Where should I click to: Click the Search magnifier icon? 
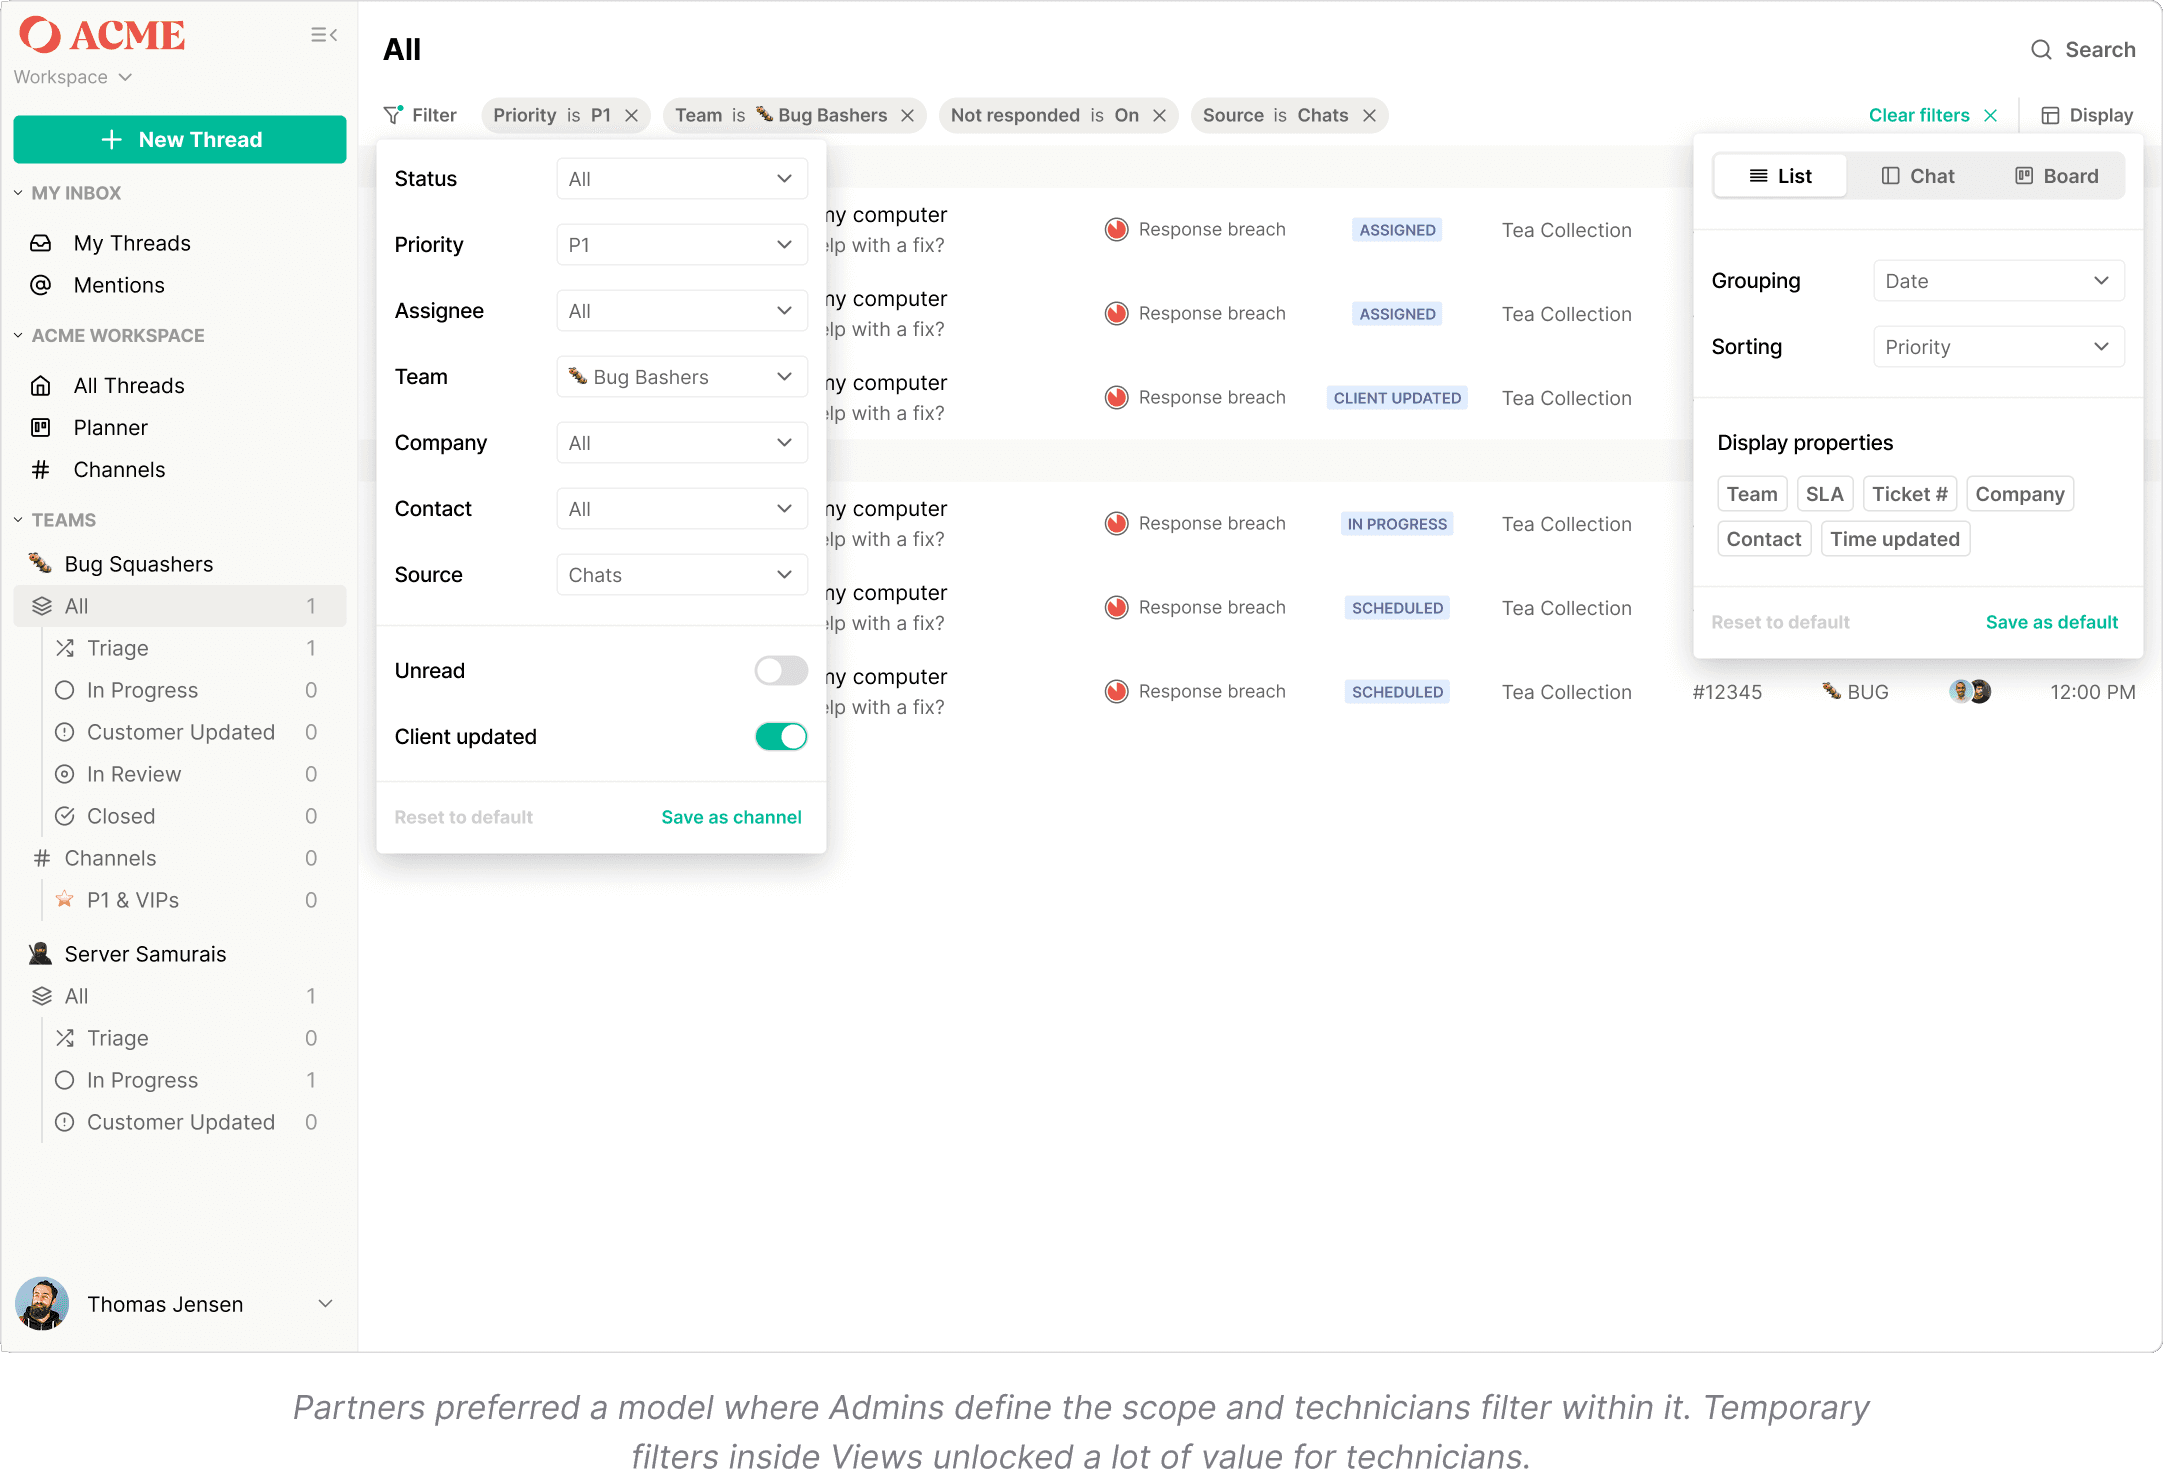click(x=2041, y=50)
